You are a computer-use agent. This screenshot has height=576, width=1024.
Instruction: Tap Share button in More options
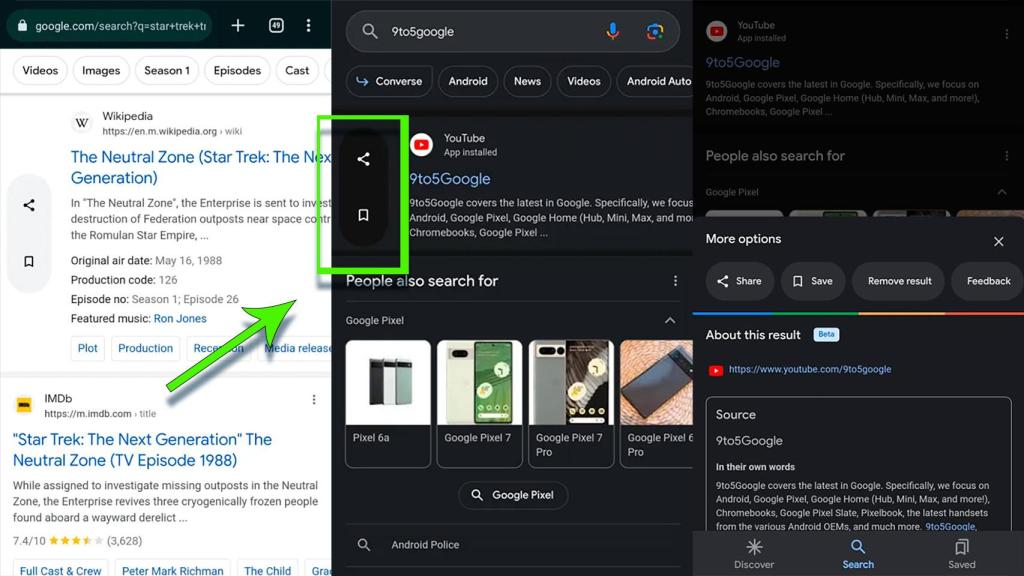739,281
